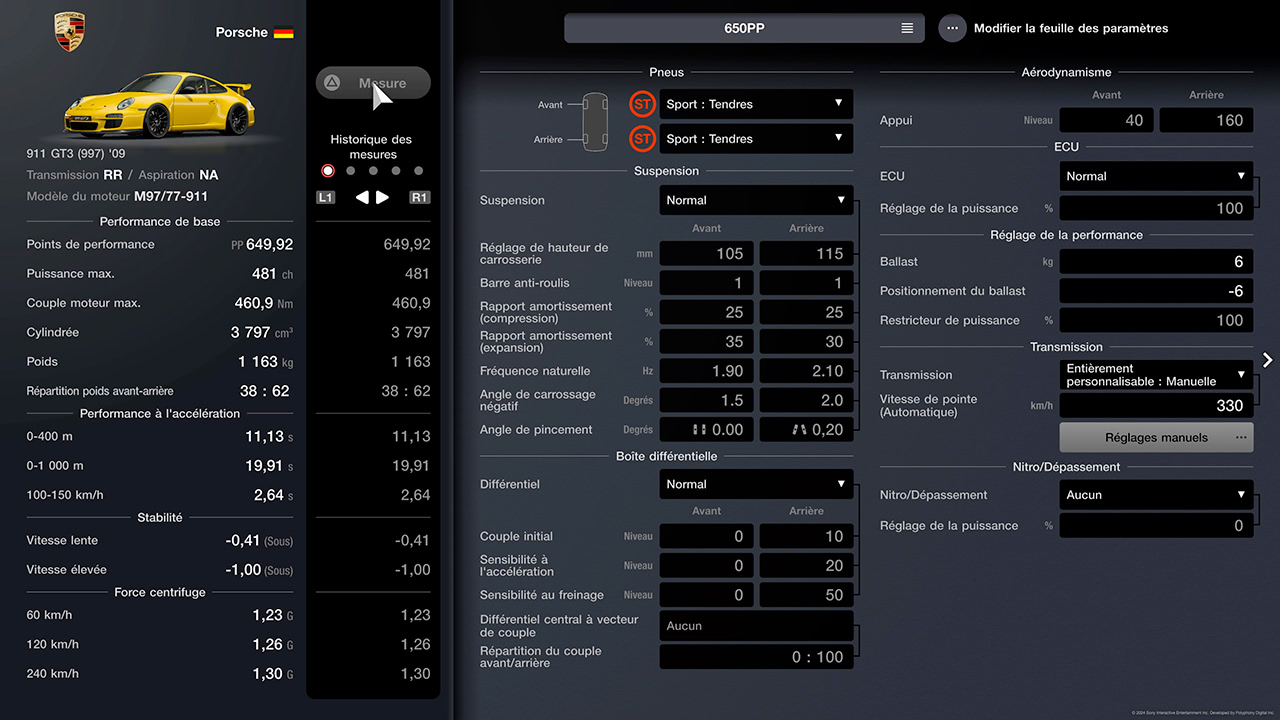Select front negative camber 1.5 field

(706, 400)
